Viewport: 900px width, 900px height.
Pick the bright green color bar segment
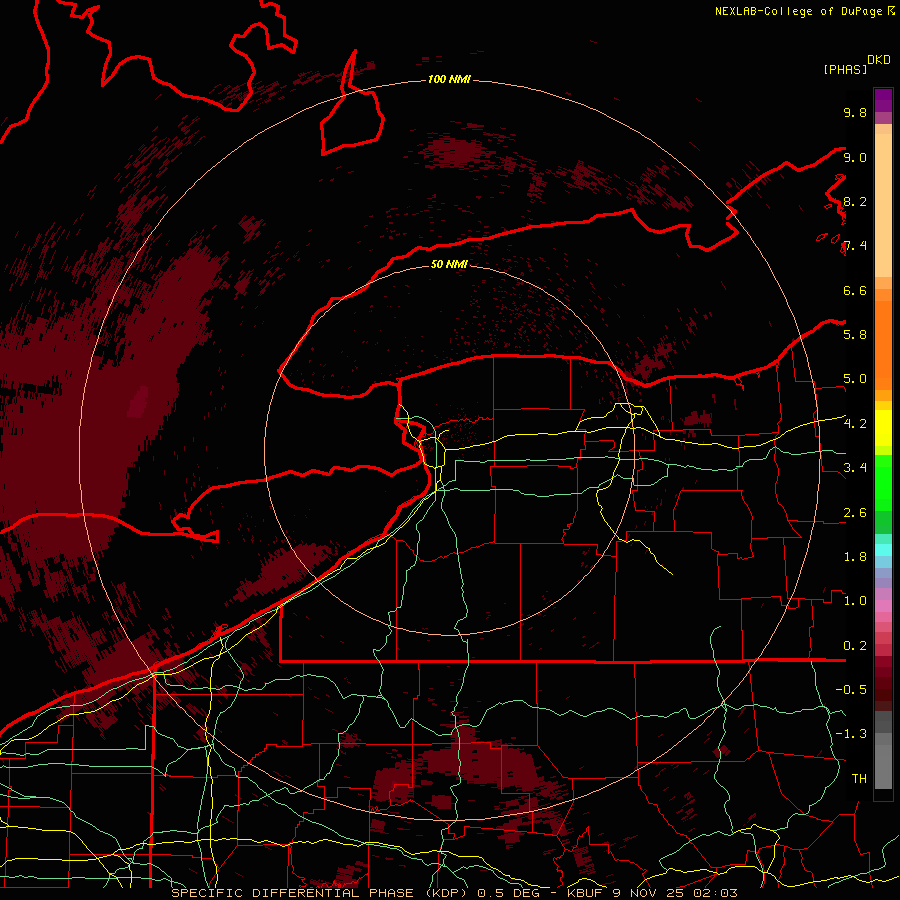pyautogui.click(x=883, y=483)
